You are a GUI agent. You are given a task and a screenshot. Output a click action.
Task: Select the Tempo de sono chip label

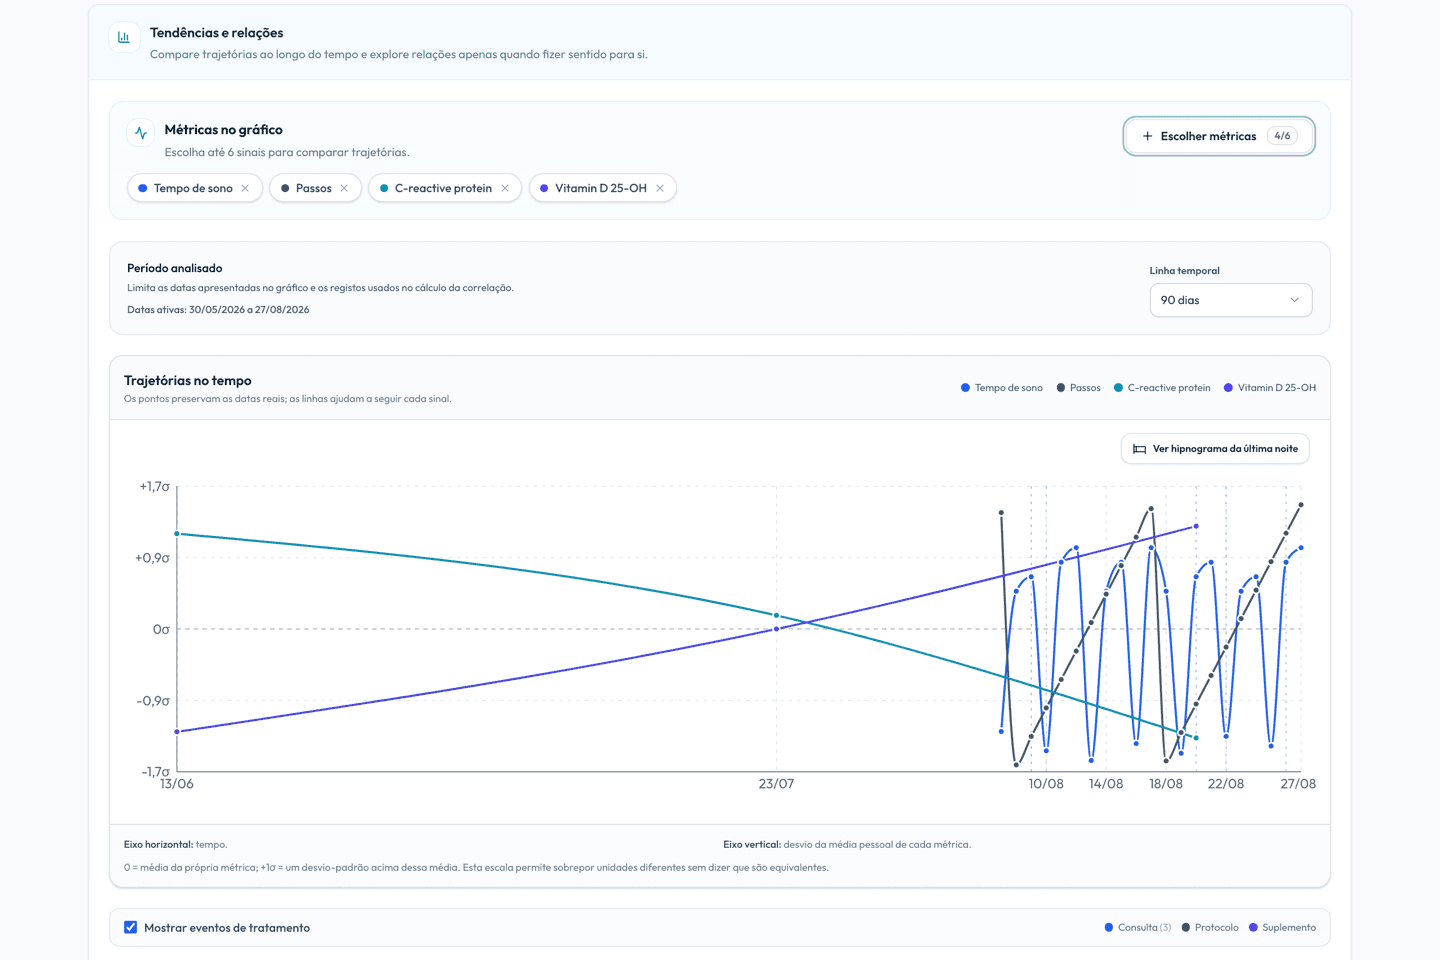coord(193,188)
